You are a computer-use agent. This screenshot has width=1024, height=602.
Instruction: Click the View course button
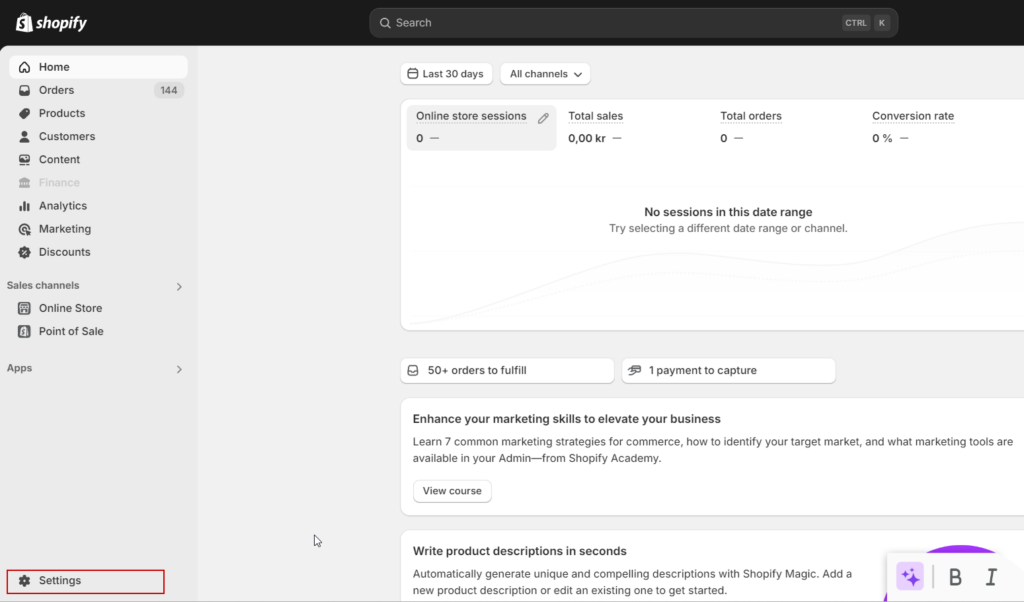[x=452, y=491]
